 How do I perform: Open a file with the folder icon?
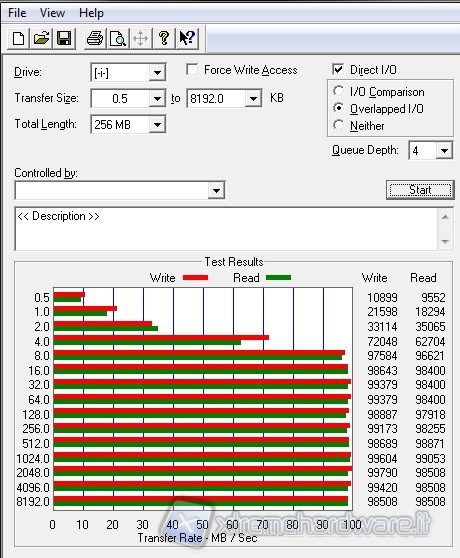pyautogui.click(x=41, y=38)
